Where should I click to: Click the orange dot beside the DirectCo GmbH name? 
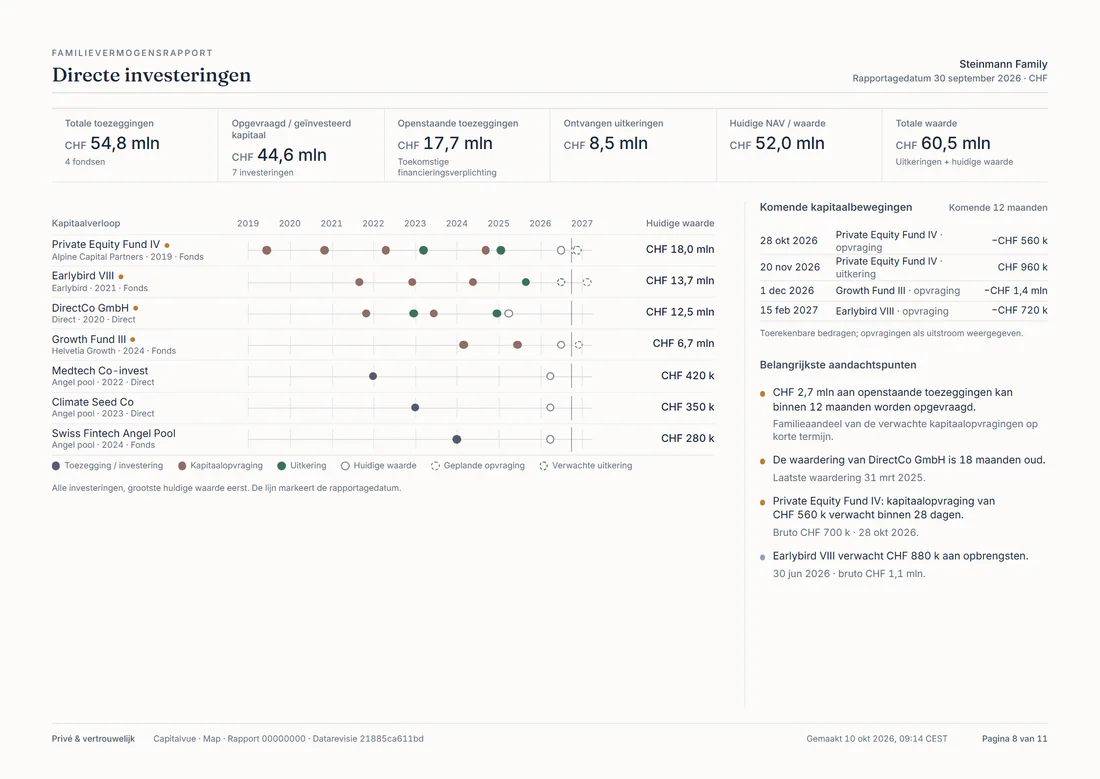pos(135,308)
